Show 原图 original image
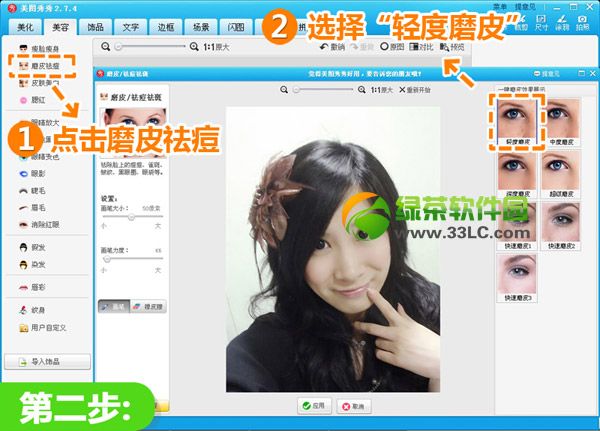600x431 pixels. point(392,47)
